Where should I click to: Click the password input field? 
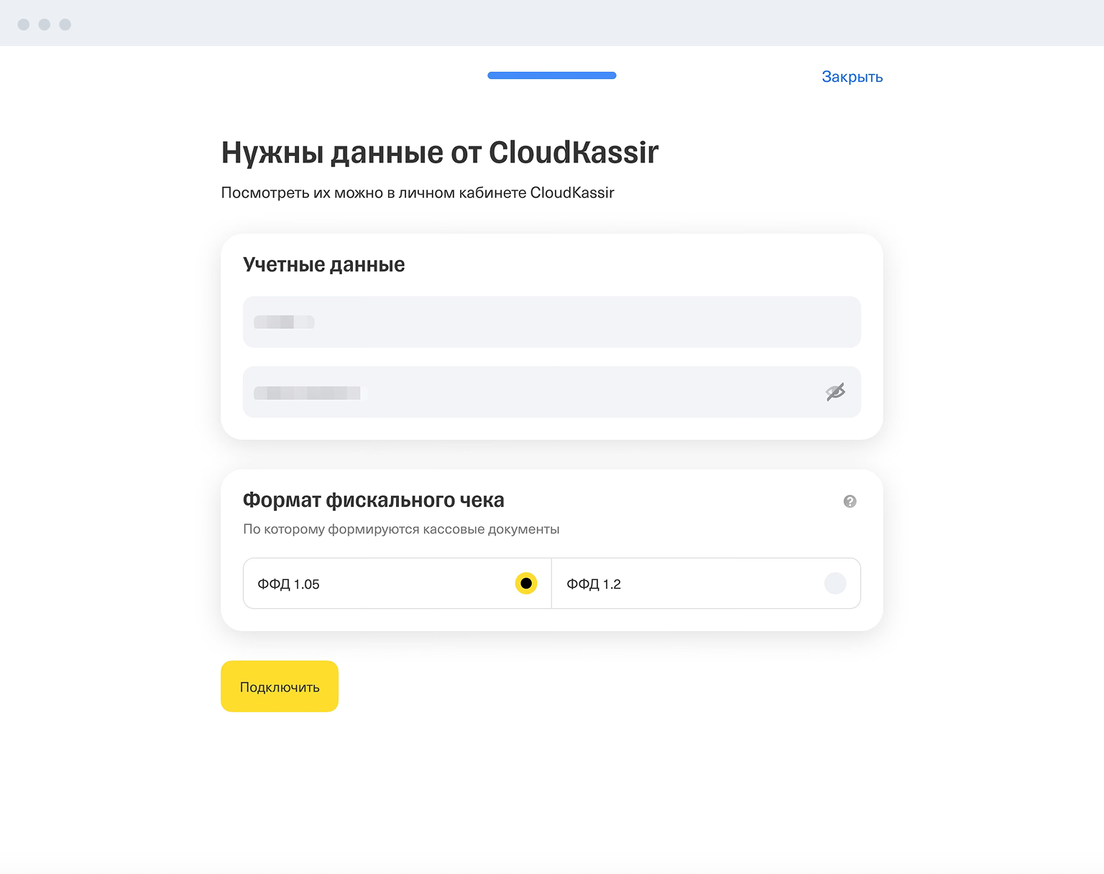(551, 392)
